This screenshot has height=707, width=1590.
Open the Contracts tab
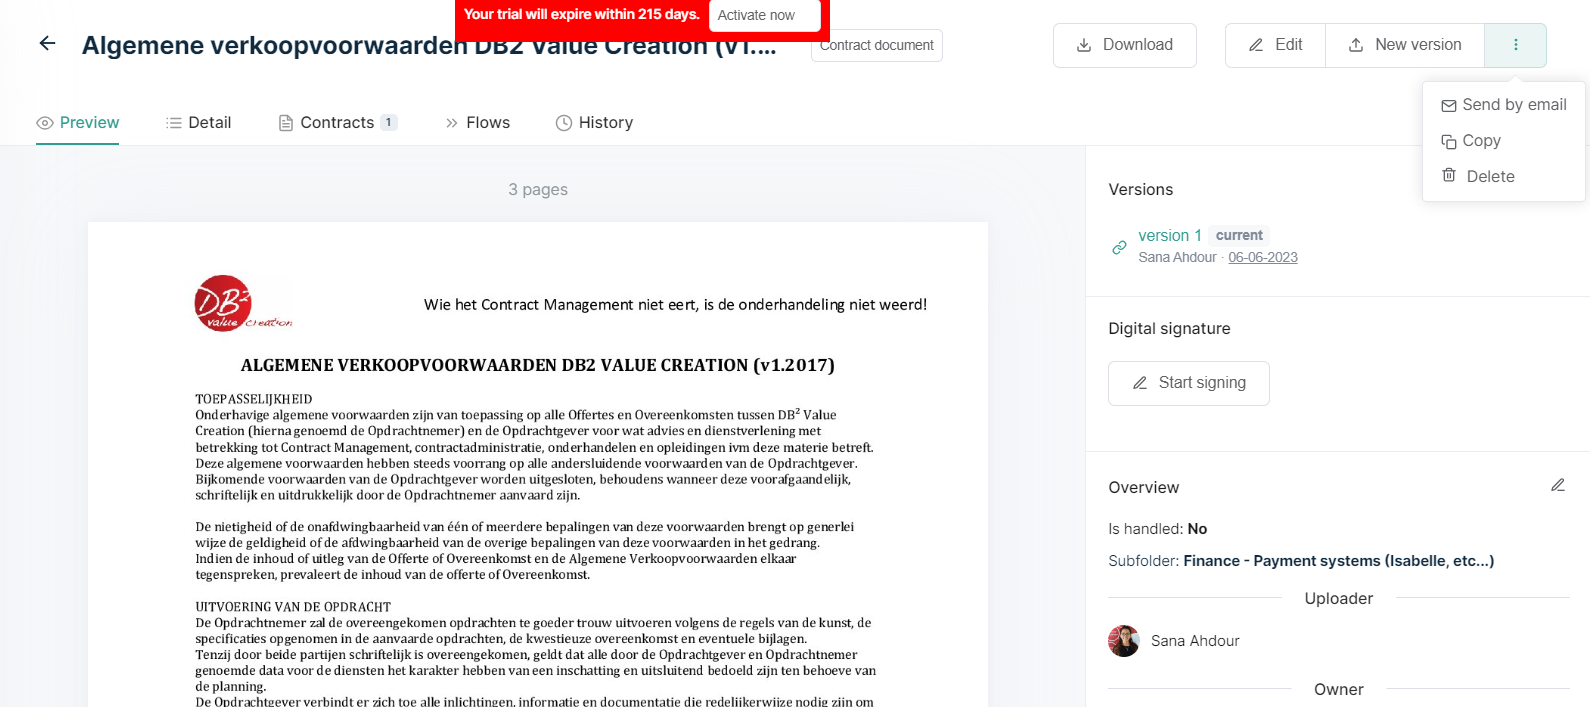337,122
